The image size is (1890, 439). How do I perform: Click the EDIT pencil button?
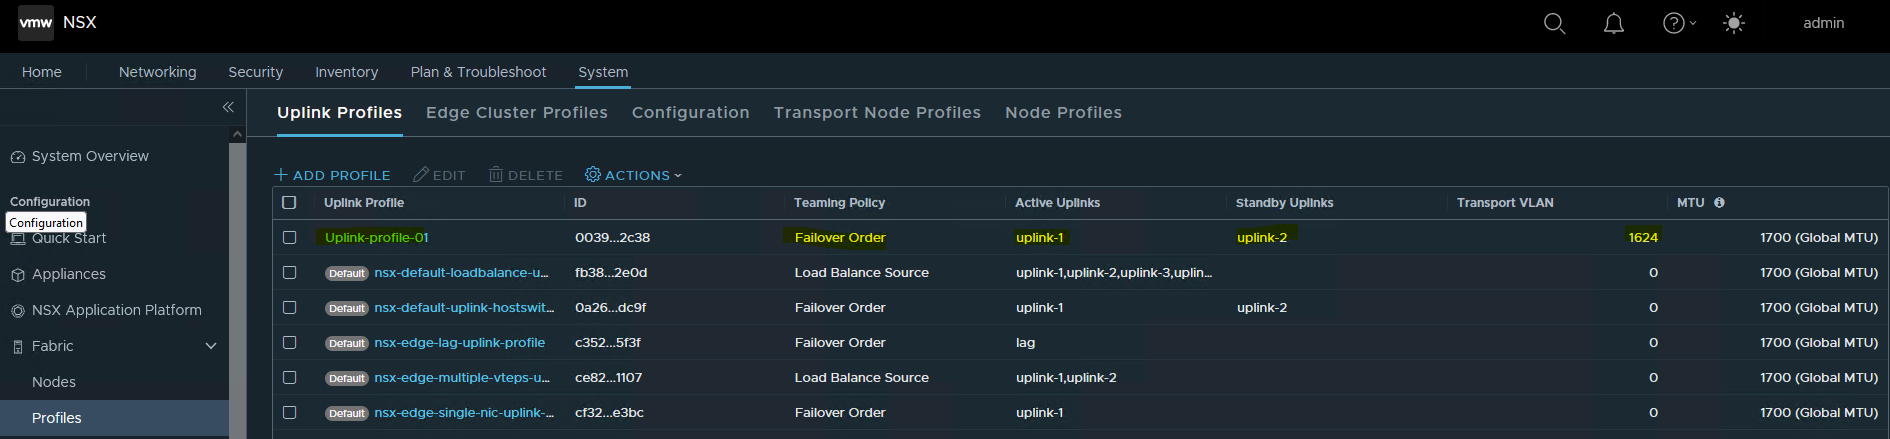439,175
